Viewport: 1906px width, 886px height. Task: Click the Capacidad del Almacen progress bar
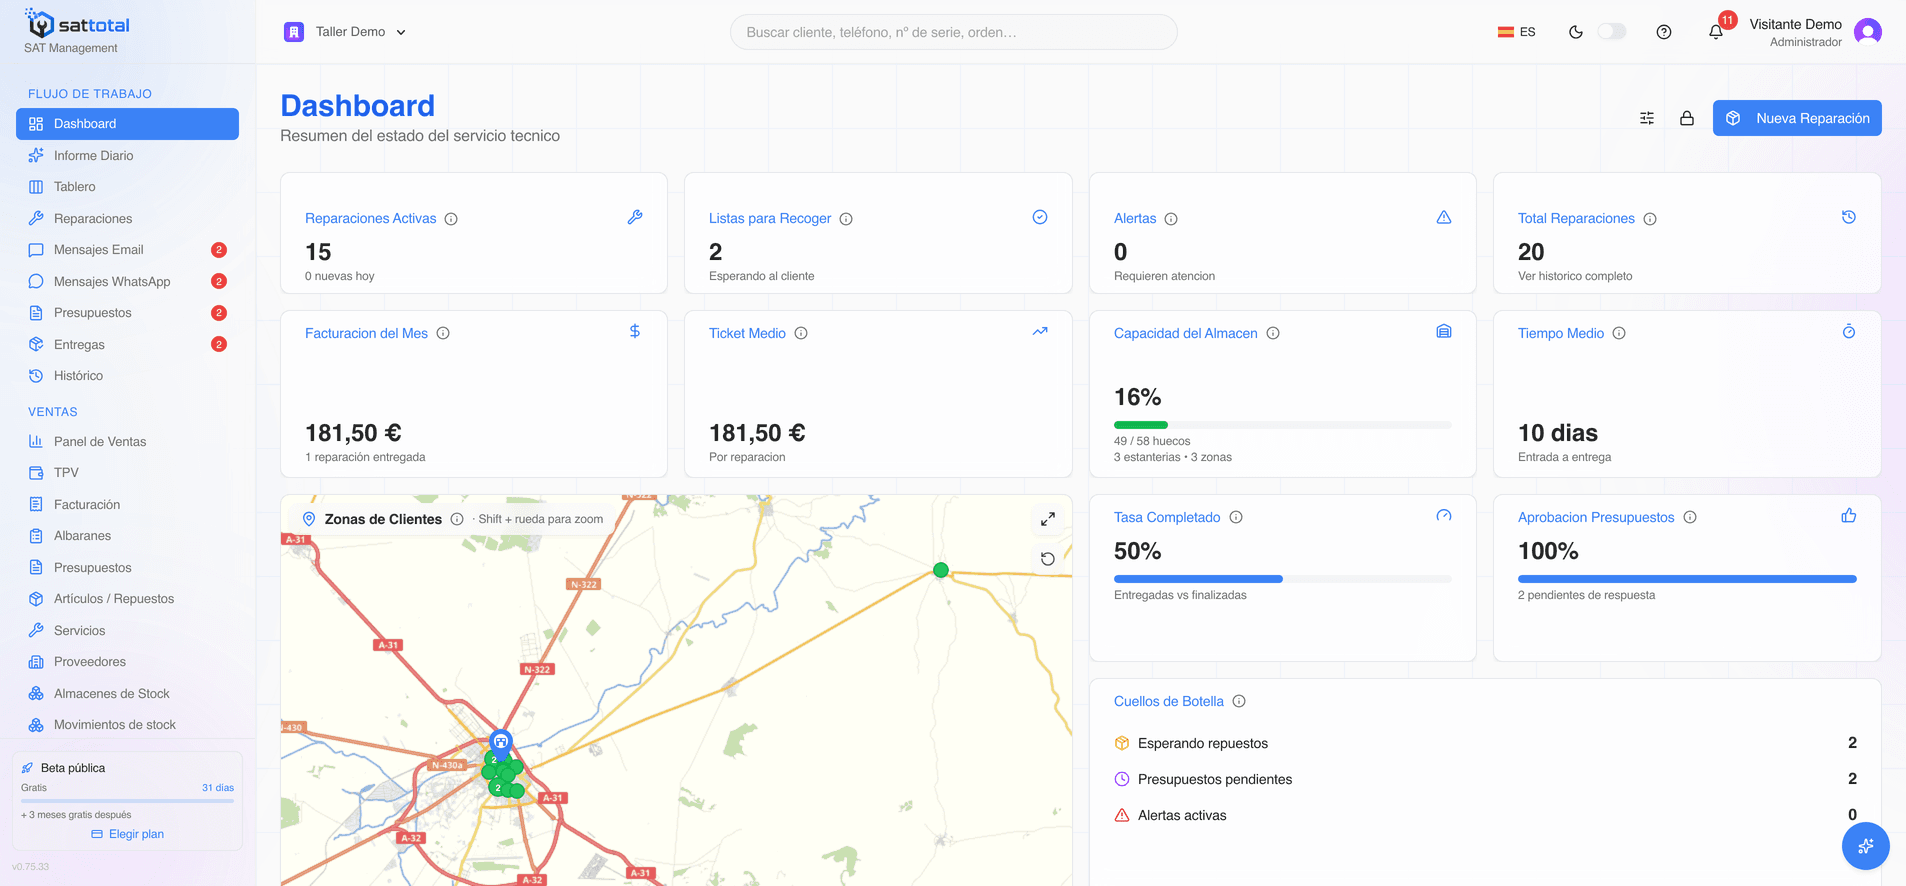(x=1282, y=425)
